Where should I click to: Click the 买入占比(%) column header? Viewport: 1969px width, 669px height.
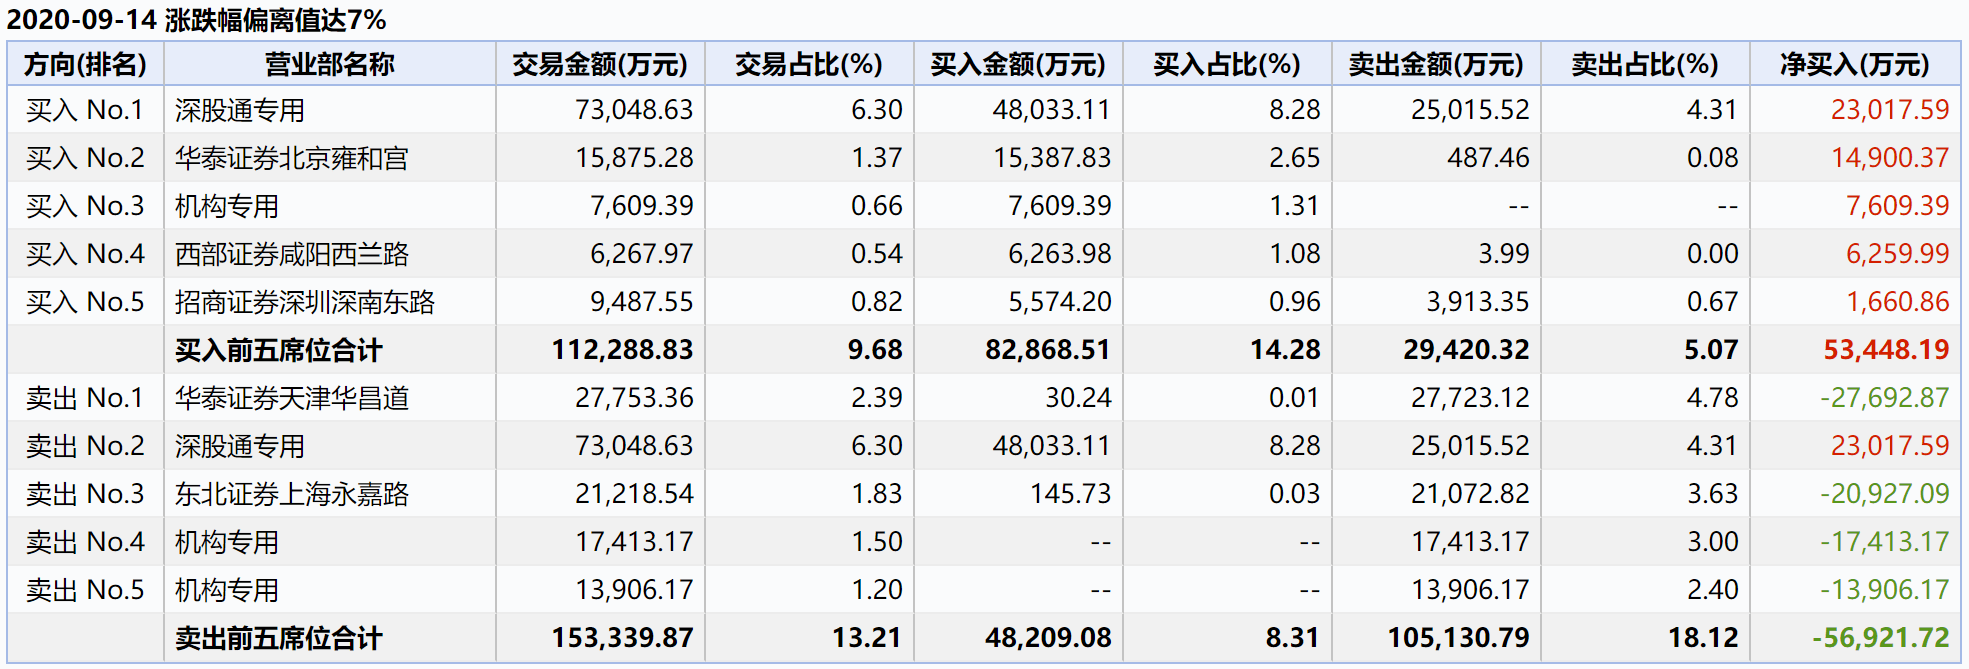[x=1226, y=65]
